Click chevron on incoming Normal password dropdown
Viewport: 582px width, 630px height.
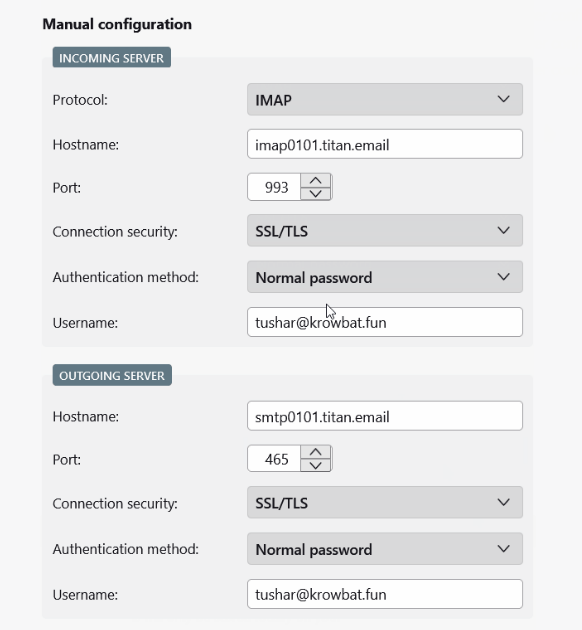click(503, 276)
